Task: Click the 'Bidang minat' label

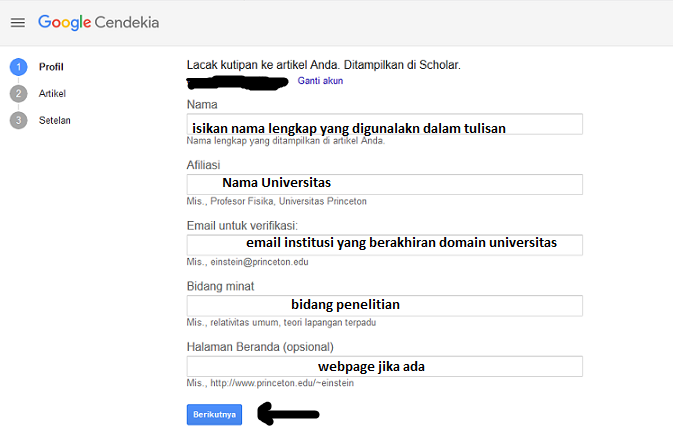Action: [x=220, y=286]
